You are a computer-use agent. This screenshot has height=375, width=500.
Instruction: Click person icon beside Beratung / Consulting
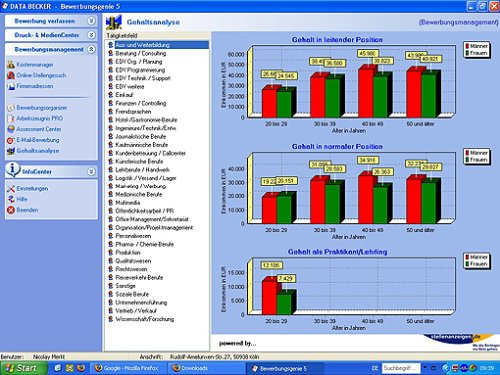click(x=111, y=53)
